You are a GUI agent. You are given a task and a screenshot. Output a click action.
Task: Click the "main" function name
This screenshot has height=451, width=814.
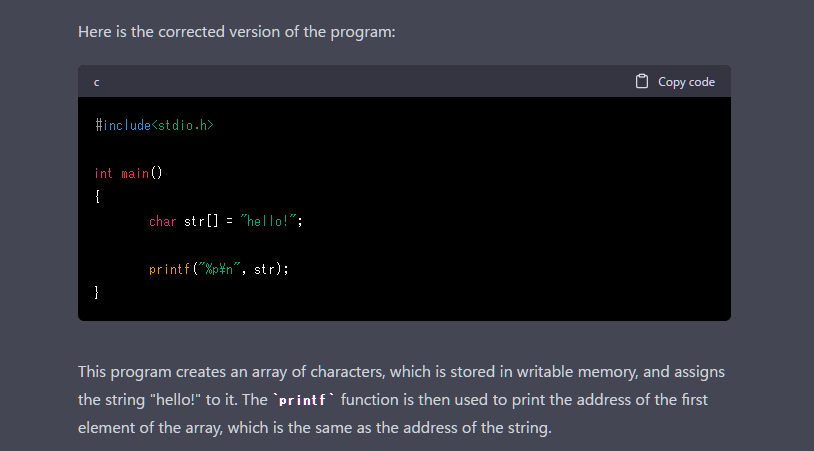[134, 173]
